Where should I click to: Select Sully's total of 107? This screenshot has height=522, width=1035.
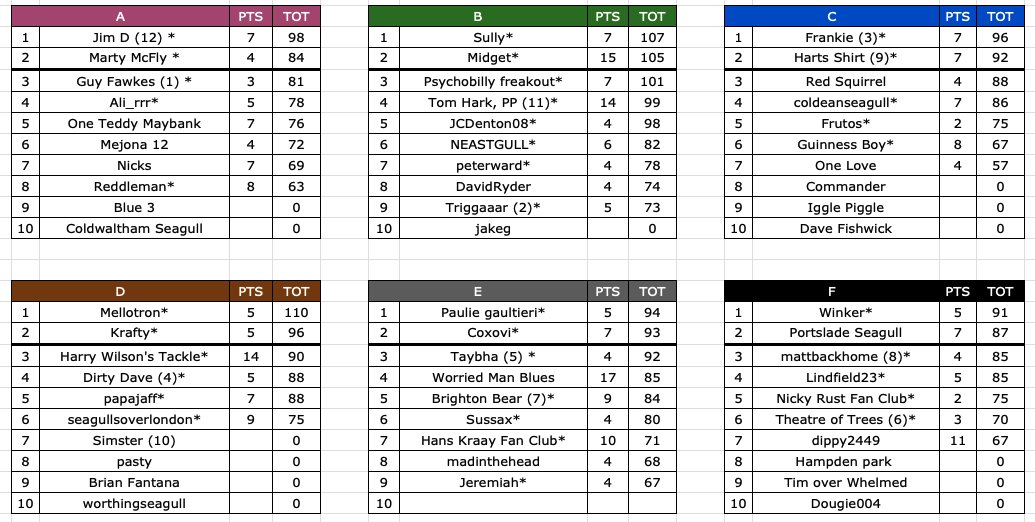tap(652, 37)
